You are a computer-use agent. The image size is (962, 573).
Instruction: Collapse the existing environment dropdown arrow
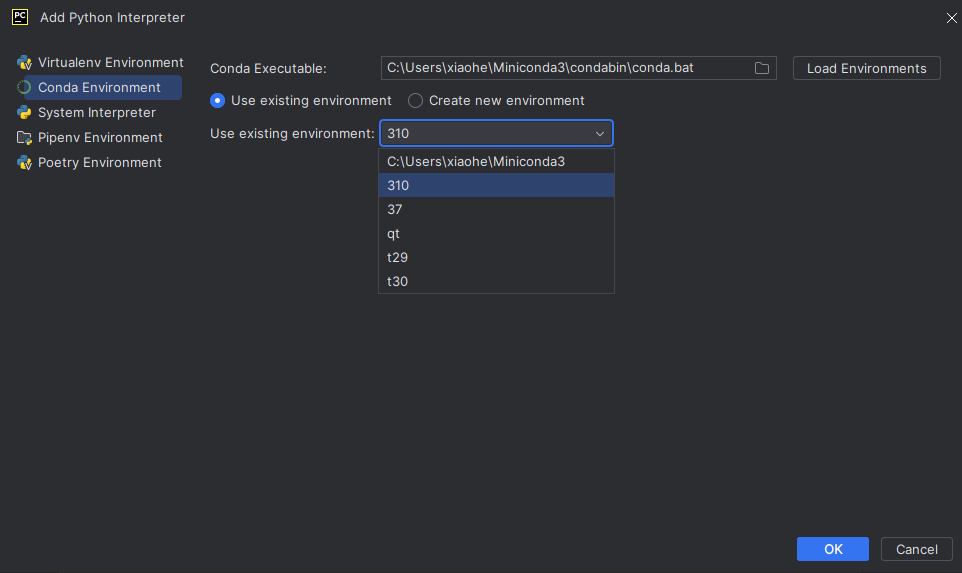pos(599,134)
